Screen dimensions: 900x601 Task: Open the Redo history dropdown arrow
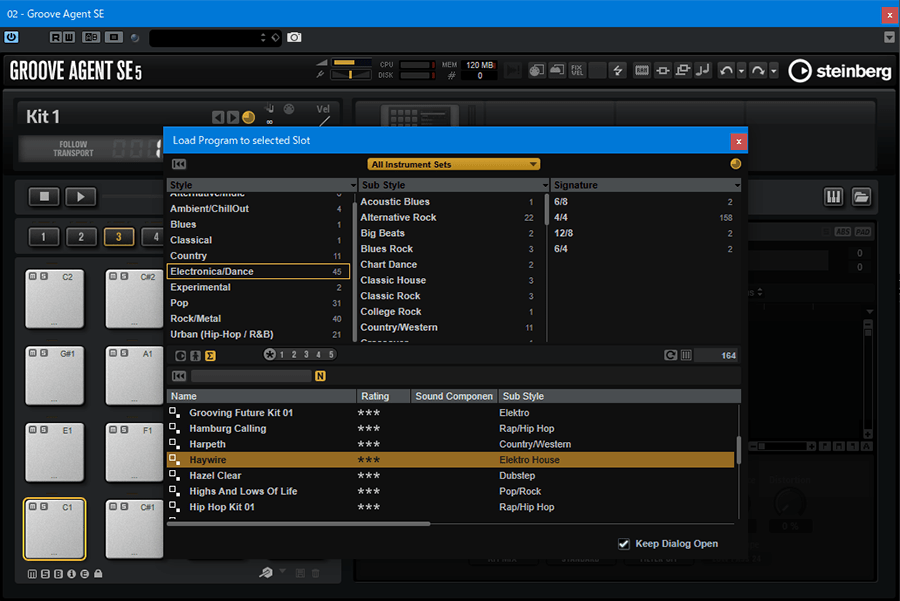[x=773, y=71]
